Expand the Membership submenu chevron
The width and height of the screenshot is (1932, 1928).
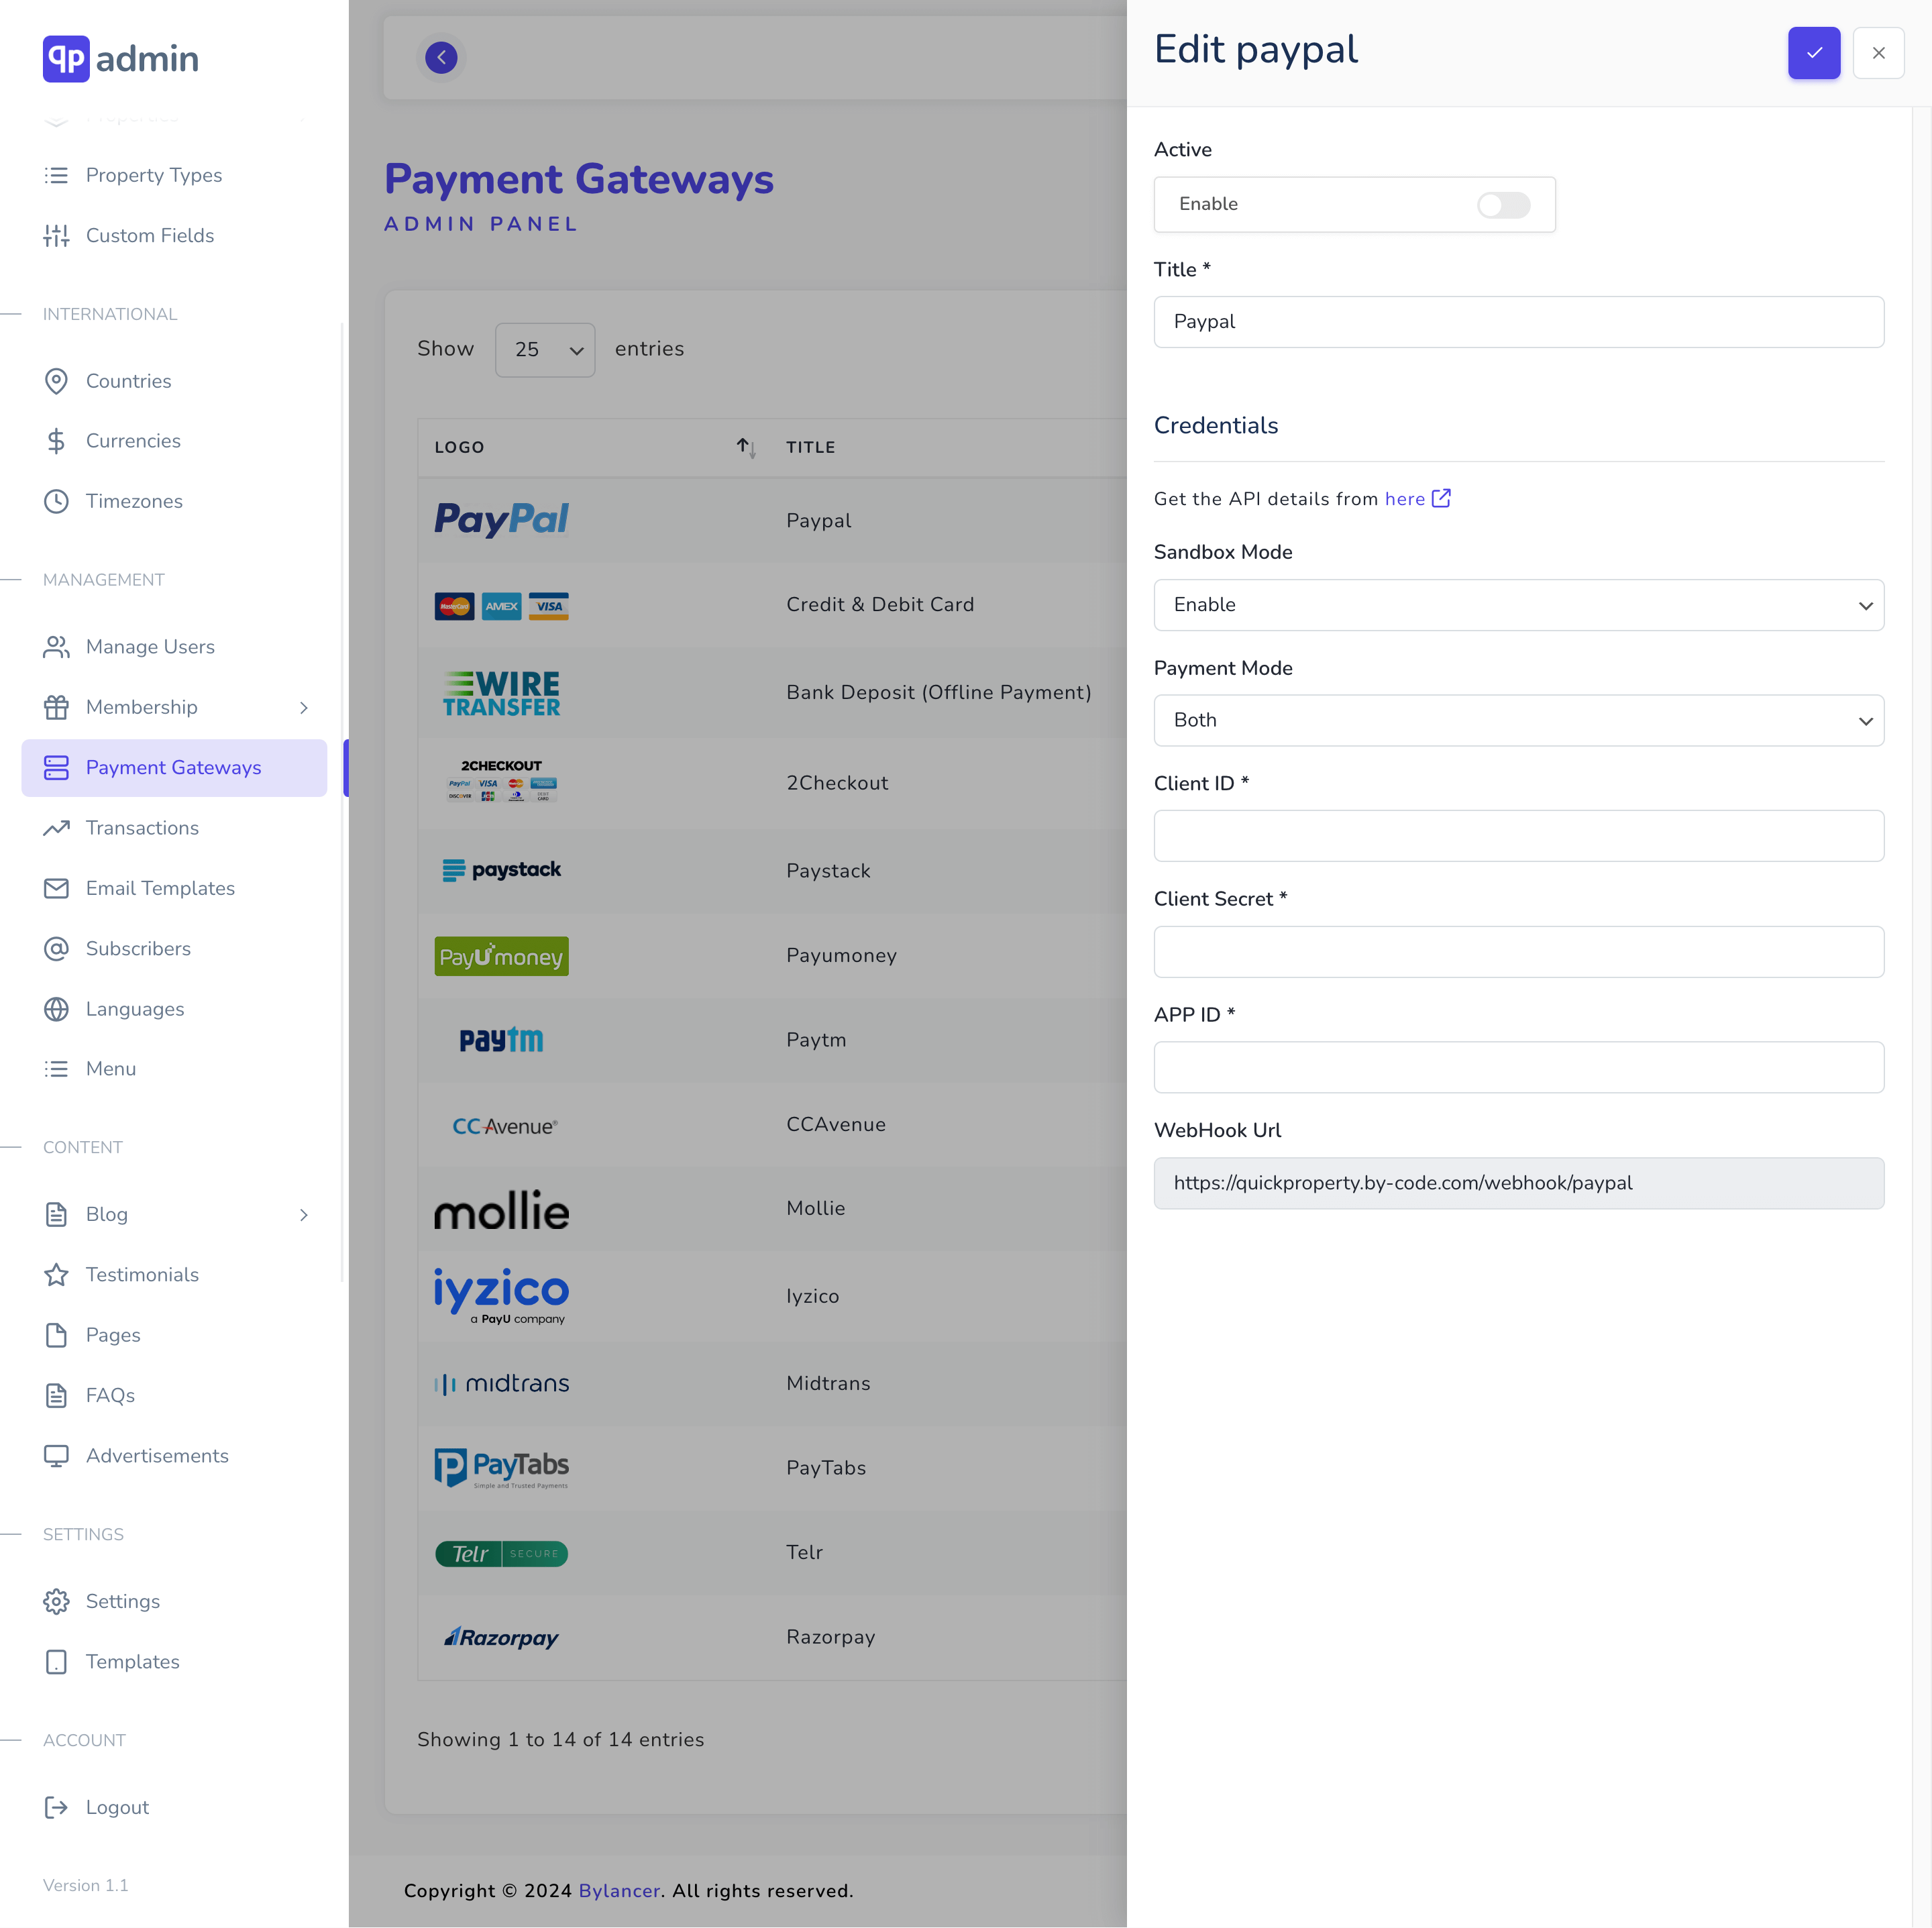[x=304, y=708]
